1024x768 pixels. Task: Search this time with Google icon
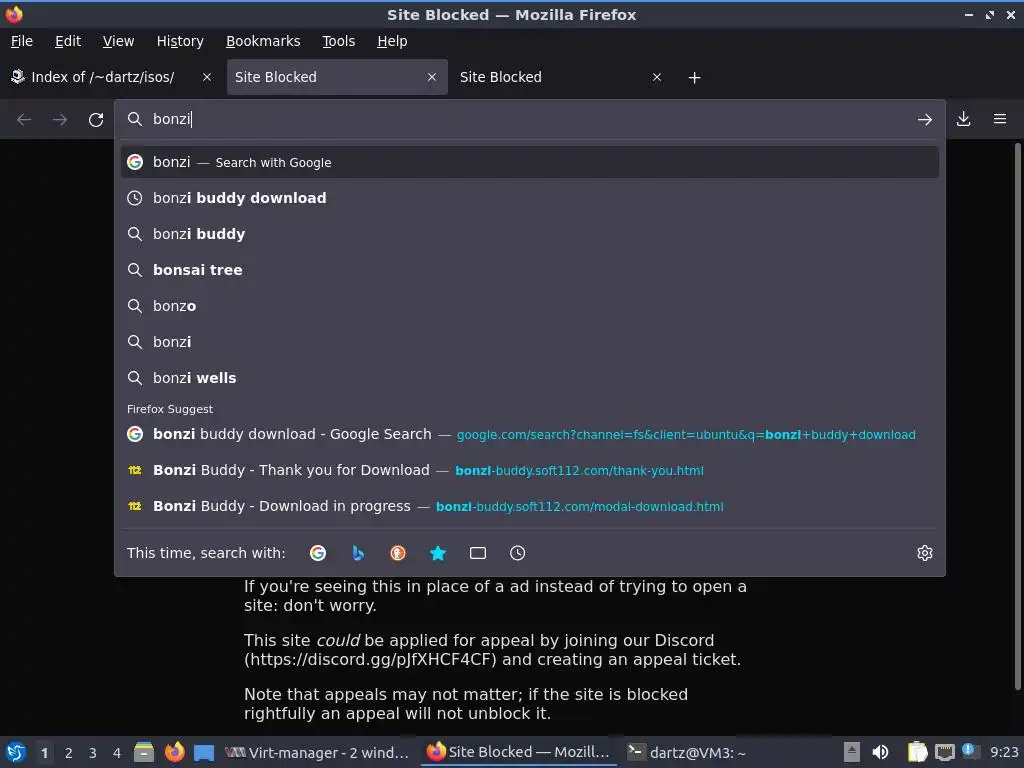[318, 553]
